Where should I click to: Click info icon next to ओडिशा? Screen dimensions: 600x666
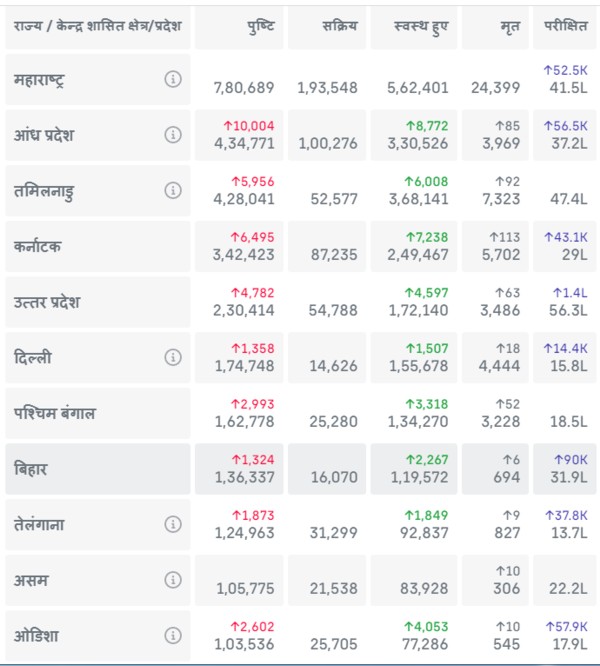click(x=173, y=635)
